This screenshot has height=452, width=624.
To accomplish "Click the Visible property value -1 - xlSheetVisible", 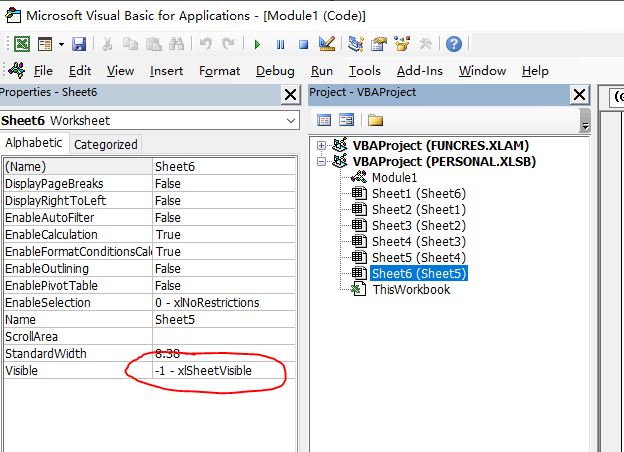I will (x=224, y=371).
